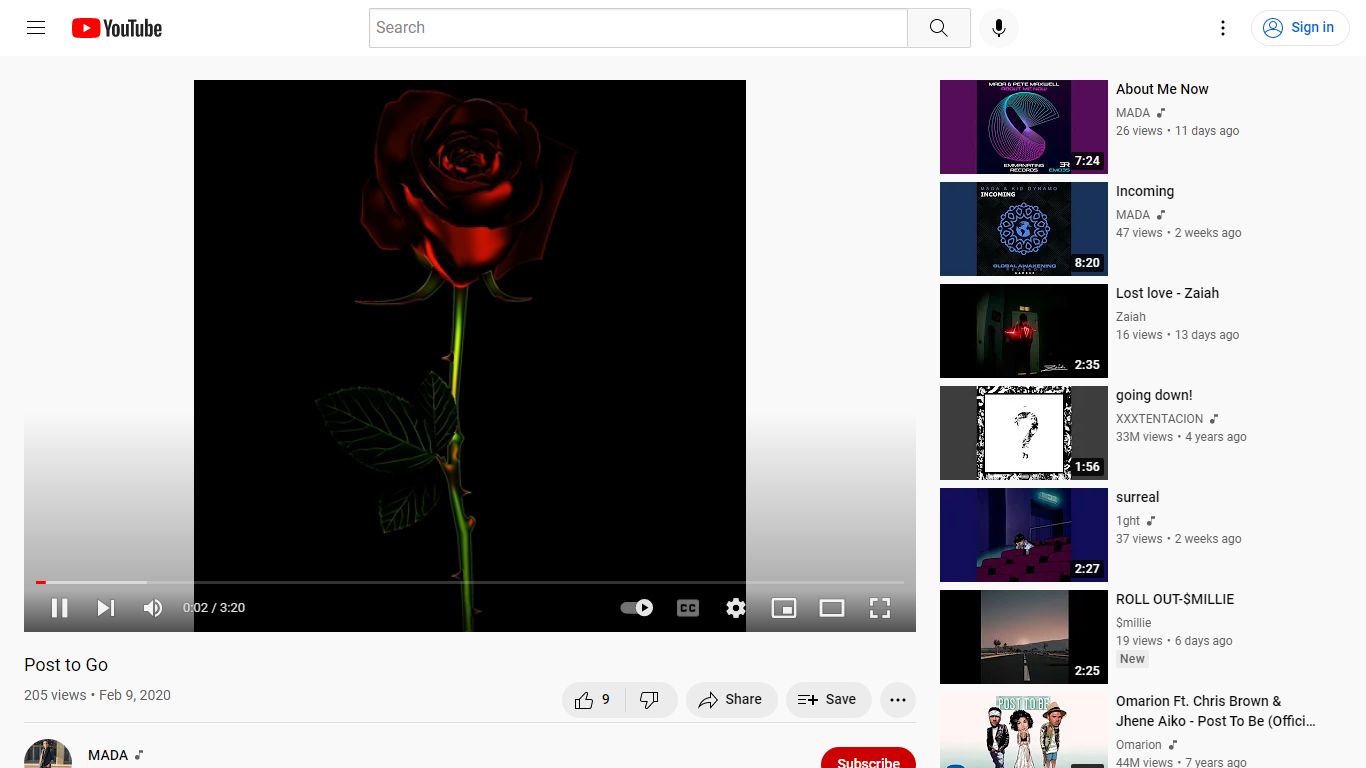This screenshot has height=768, width=1366.
Task: Skip to the next video
Action: coord(106,608)
